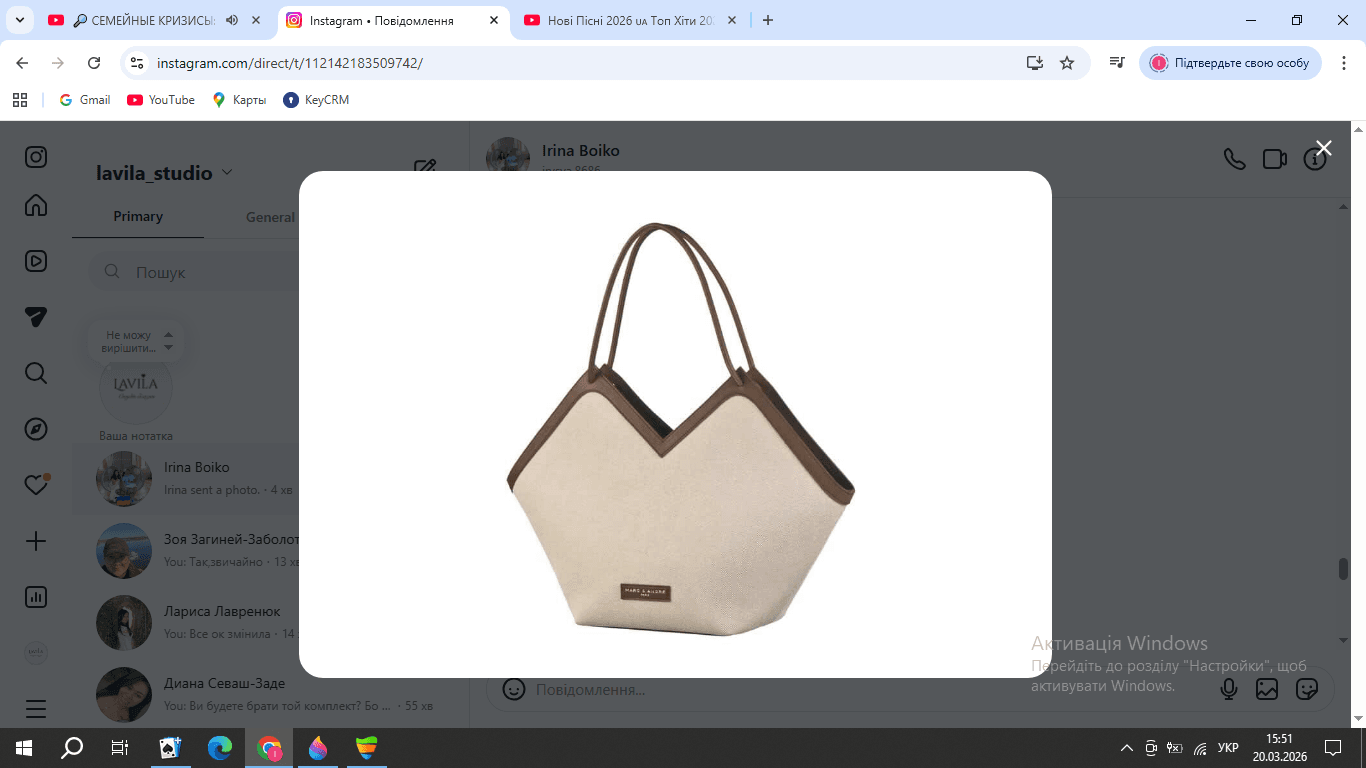Open Microsoft Edge from taskbar
This screenshot has width=1366, height=768.
pyautogui.click(x=220, y=747)
